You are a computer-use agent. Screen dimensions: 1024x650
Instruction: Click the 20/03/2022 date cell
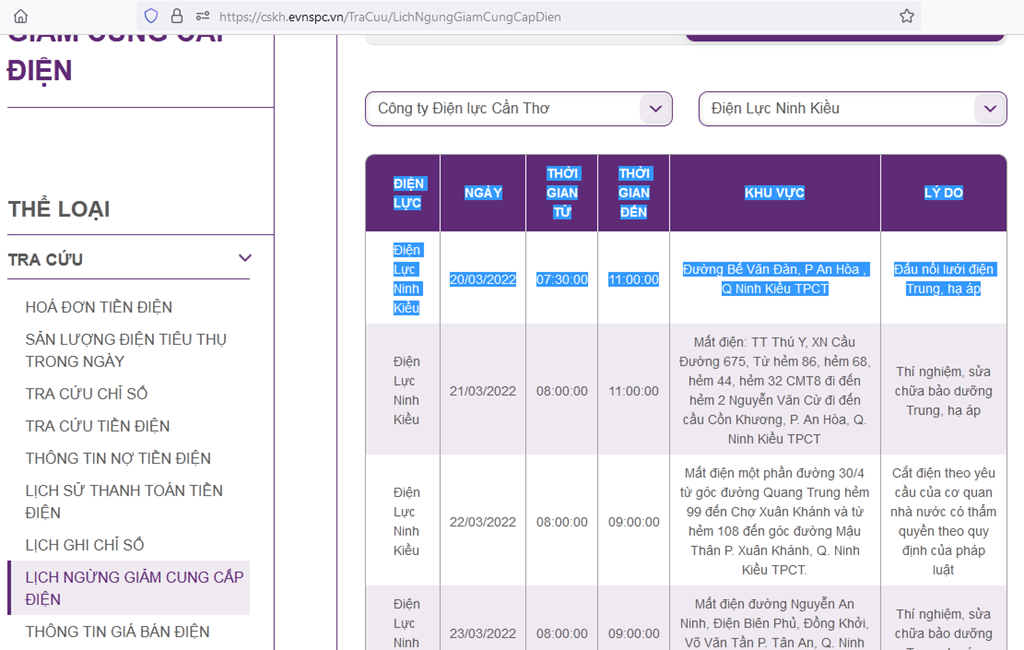pos(482,279)
